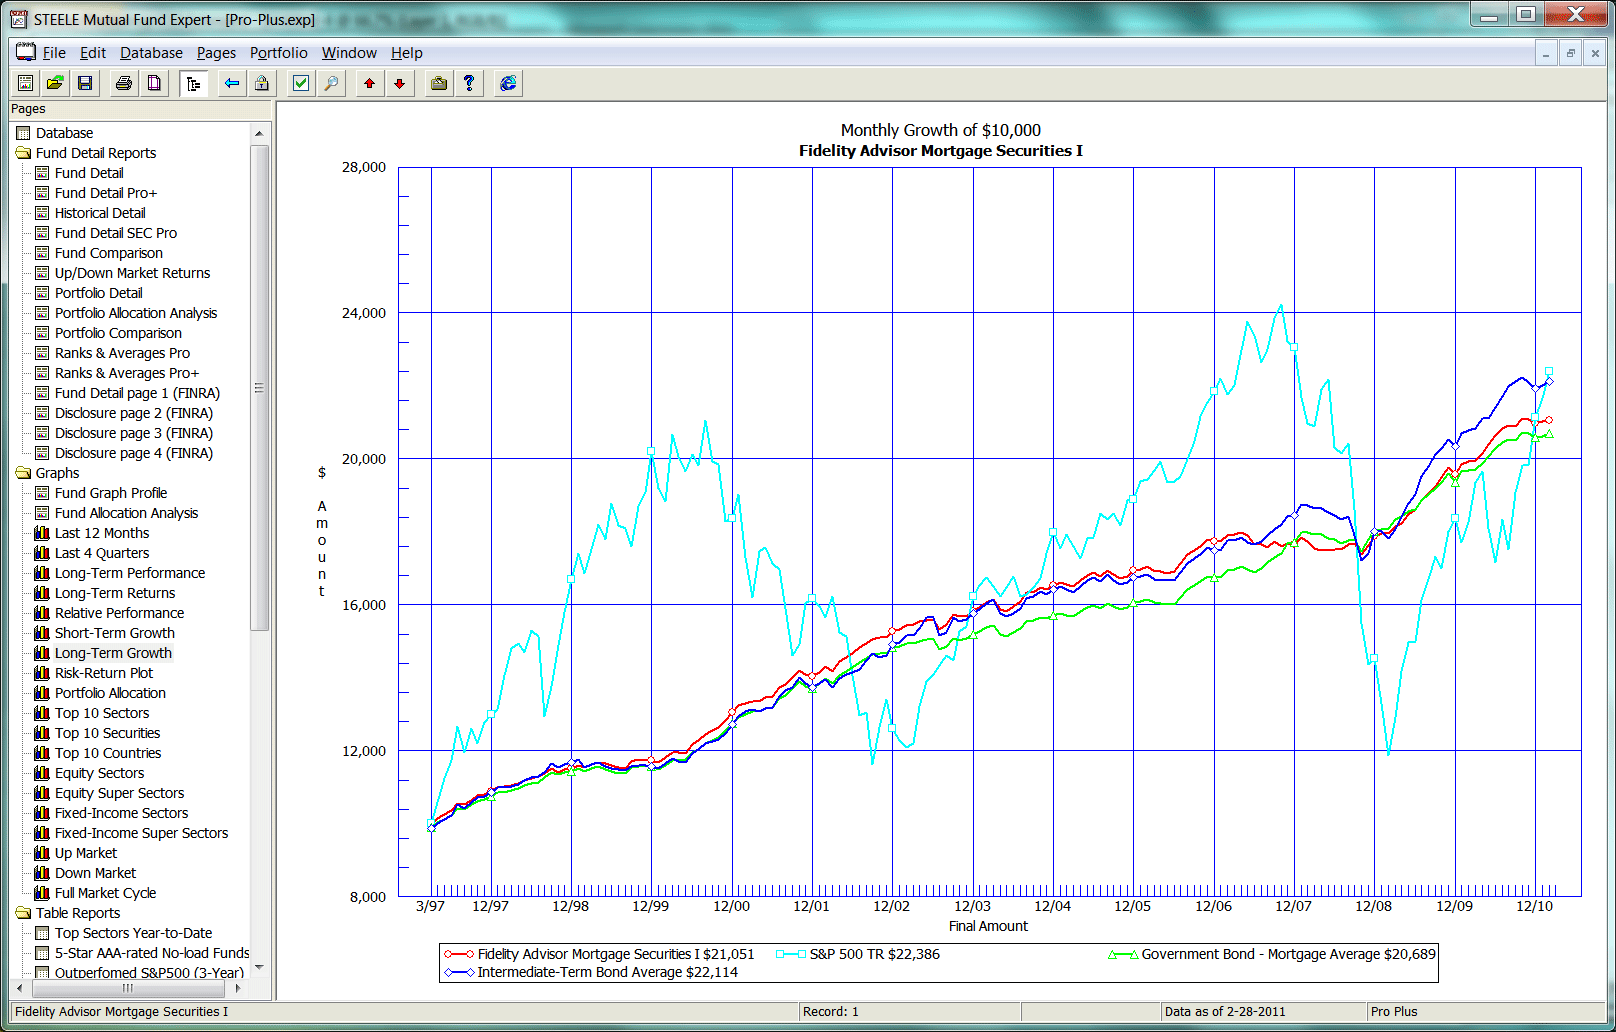This screenshot has width=1616, height=1032.
Task: Click the green checkmark toolbar icon
Action: 301,83
